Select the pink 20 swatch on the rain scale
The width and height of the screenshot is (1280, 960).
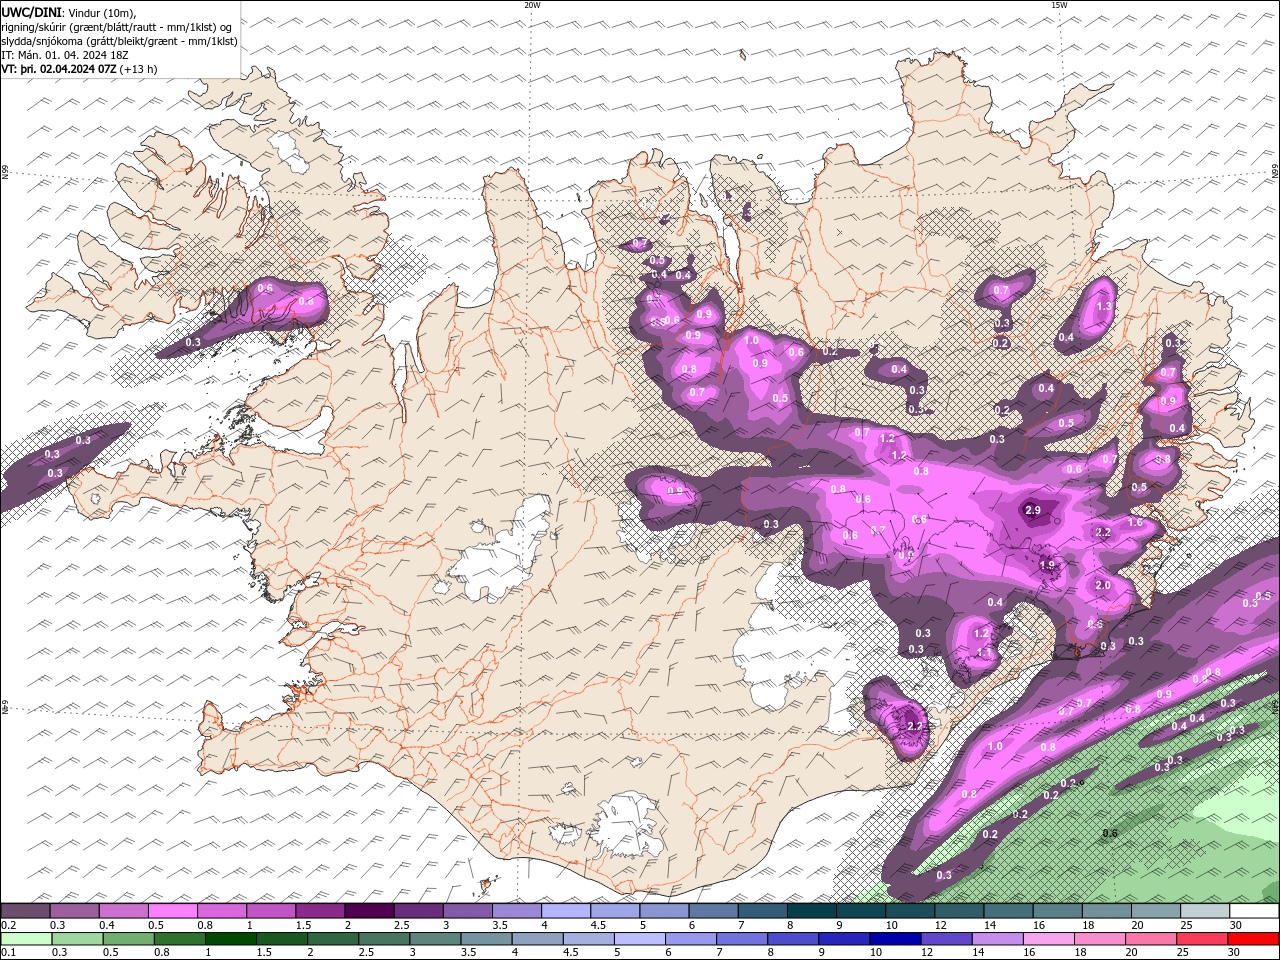pos(1151,938)
